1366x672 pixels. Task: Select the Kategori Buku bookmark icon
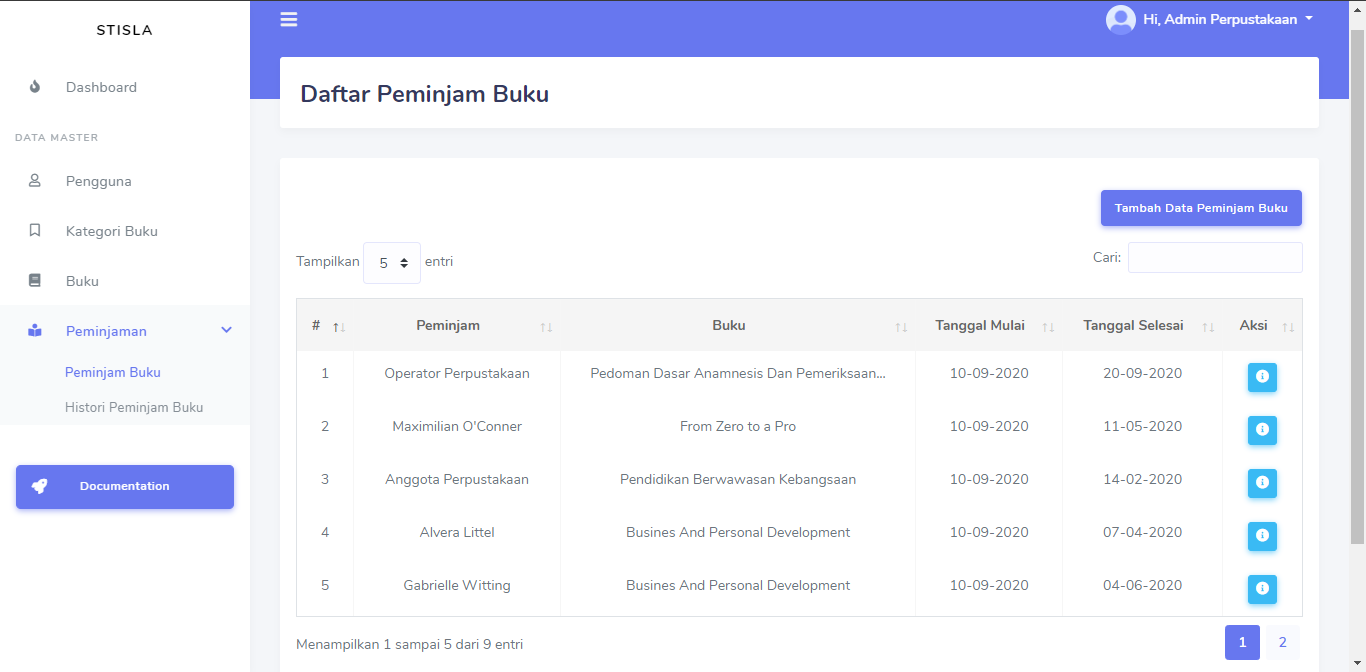(x=35, y=231)
